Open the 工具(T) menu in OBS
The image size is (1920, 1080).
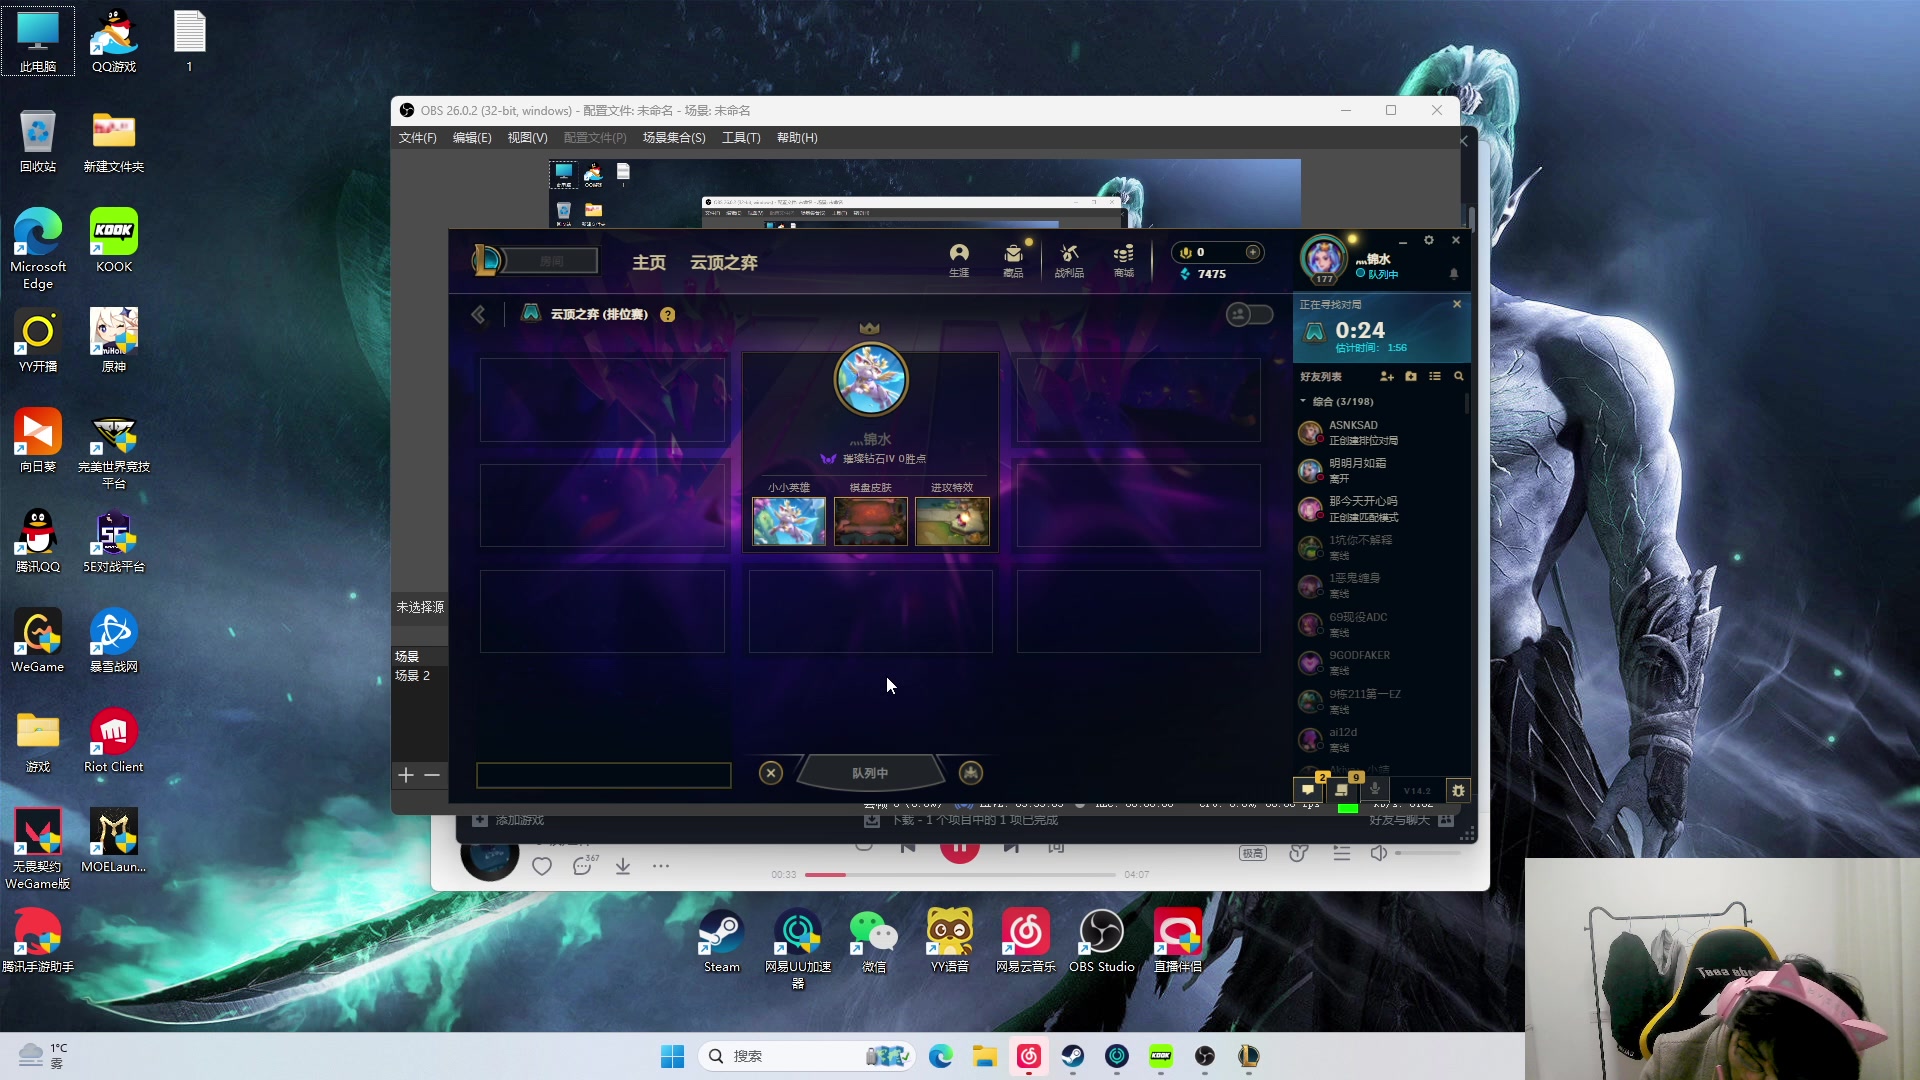tap(741, 138)
